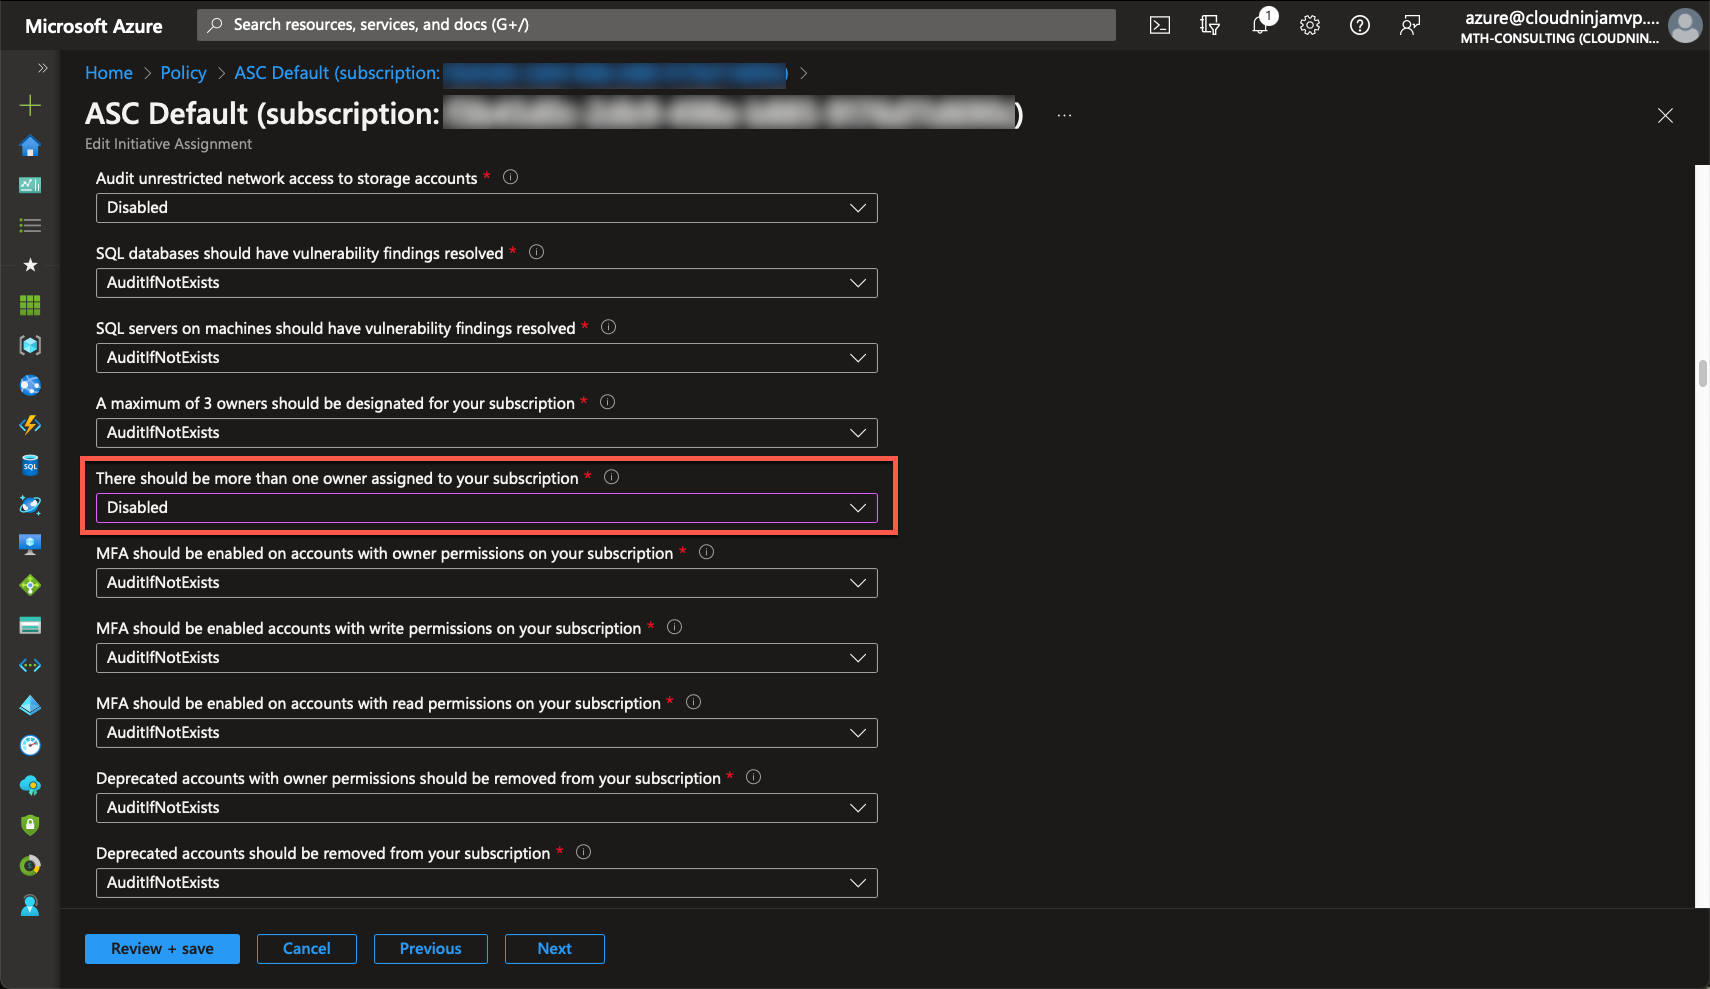Viewport: 1710px width, 989px height.
Task: Click the Review + save button
Action: (x=162, y=949)
